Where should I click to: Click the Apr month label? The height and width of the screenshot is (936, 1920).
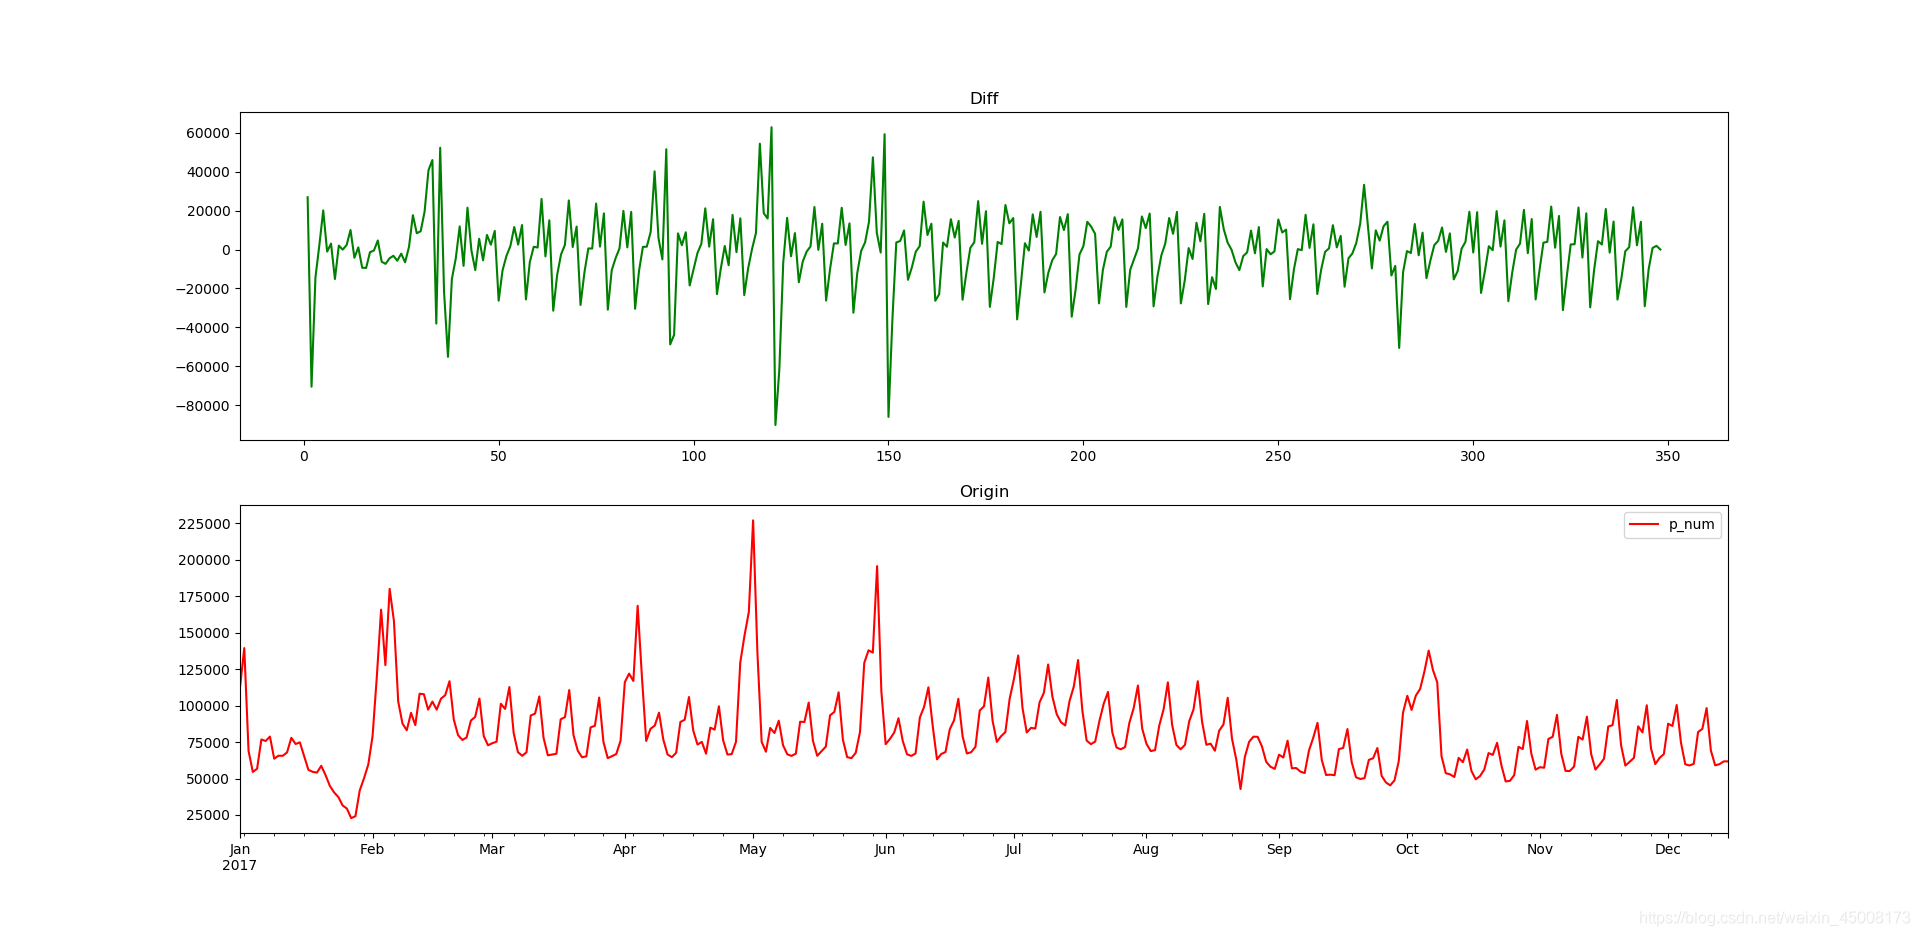624,849
